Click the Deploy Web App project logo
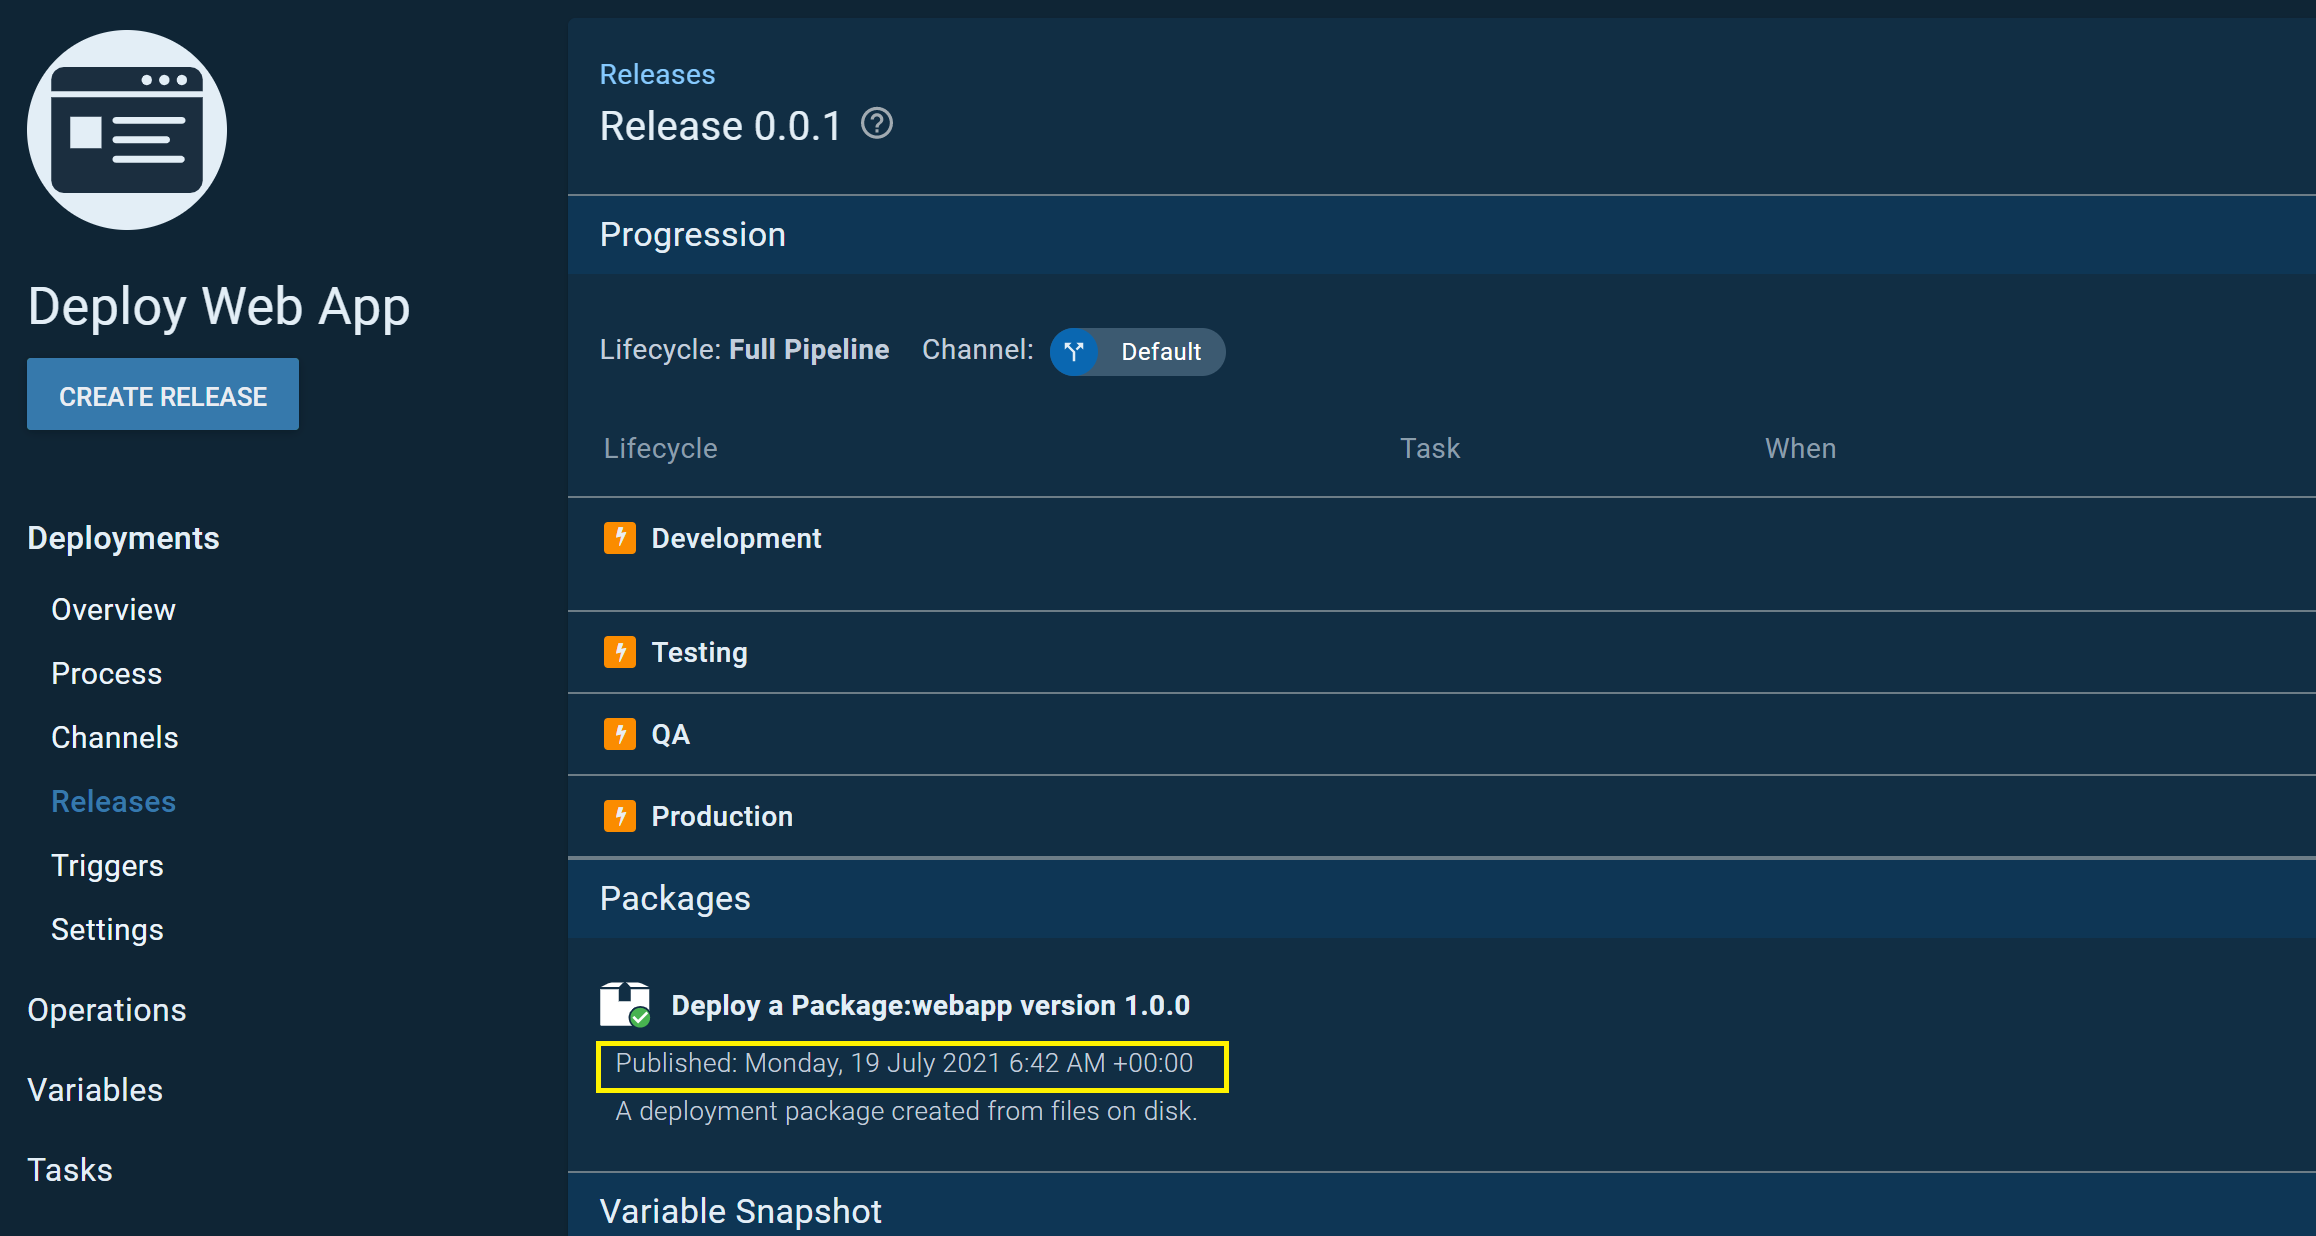Viewport: 2316px width, 1236px height. (x=127, y=129)
